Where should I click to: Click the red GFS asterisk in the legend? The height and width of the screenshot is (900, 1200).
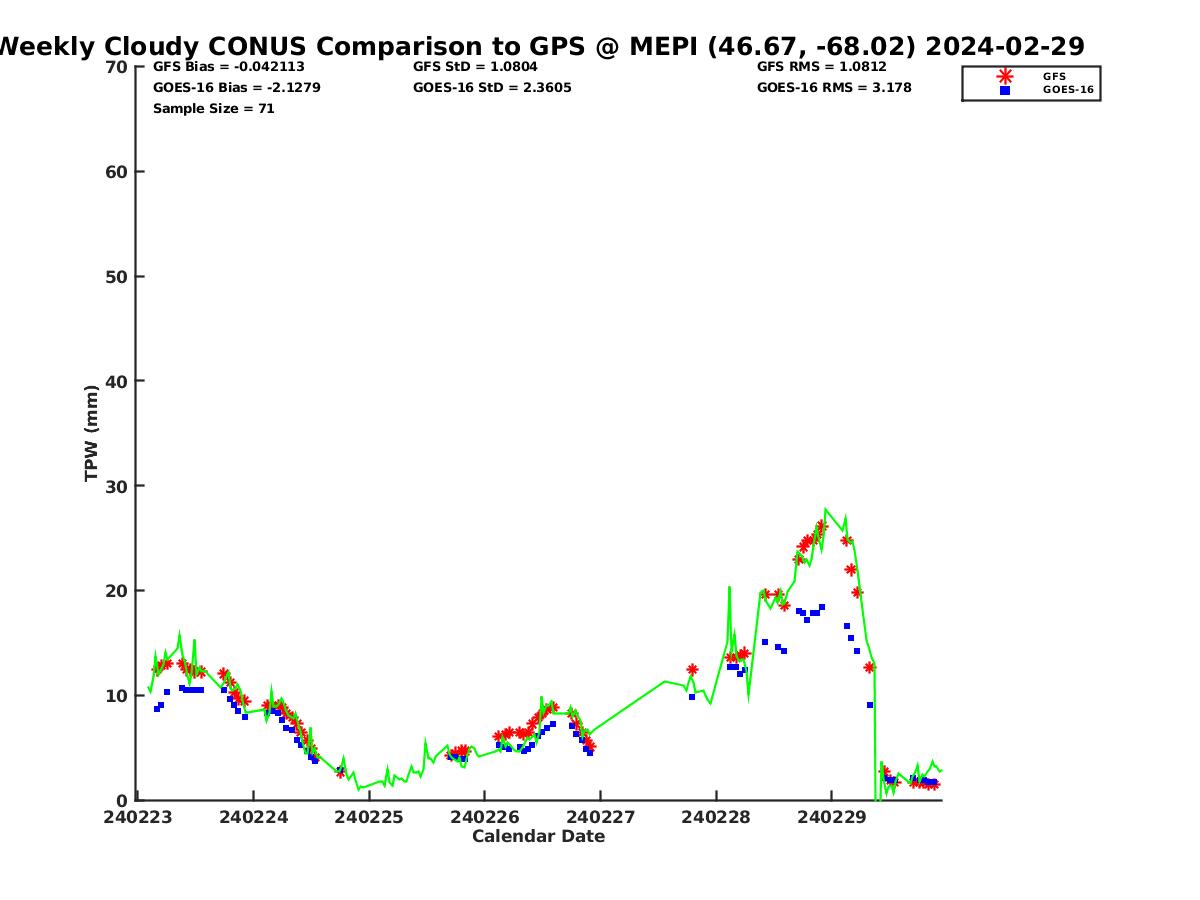1004,76
